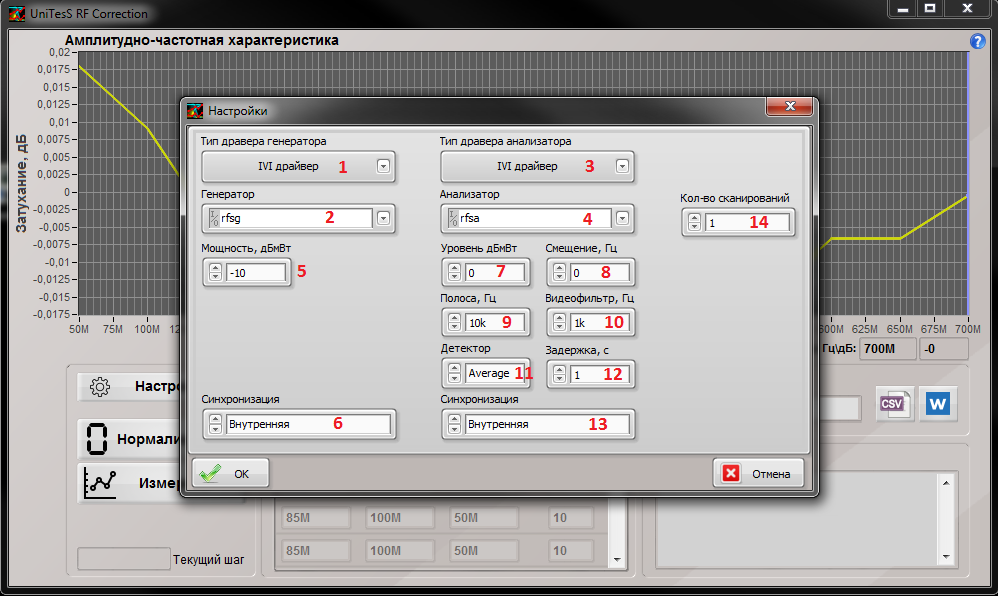998x596 pixels.
Task: Open the Тип драйвера анализатора dropdown
Action: (x=622, y=167)
